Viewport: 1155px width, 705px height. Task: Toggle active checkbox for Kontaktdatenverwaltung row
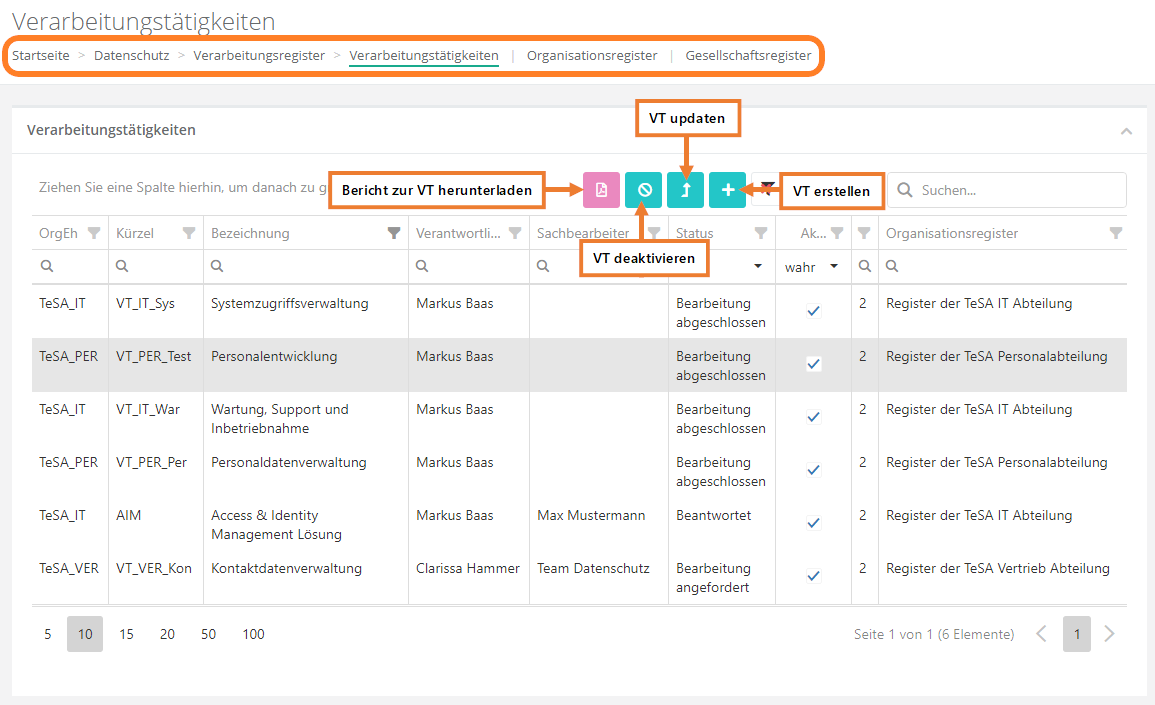pos(813,576)
